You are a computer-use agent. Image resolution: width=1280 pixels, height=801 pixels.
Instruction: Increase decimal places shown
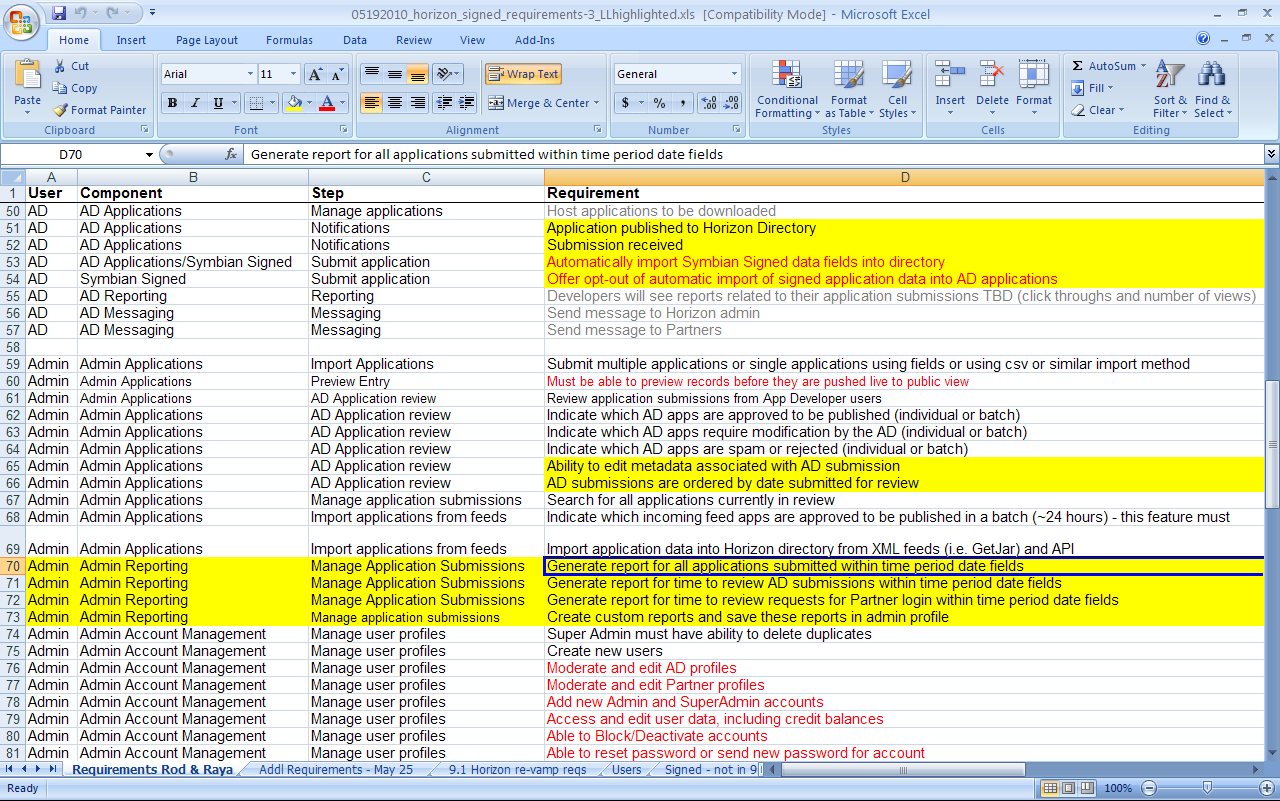point(708,103)
